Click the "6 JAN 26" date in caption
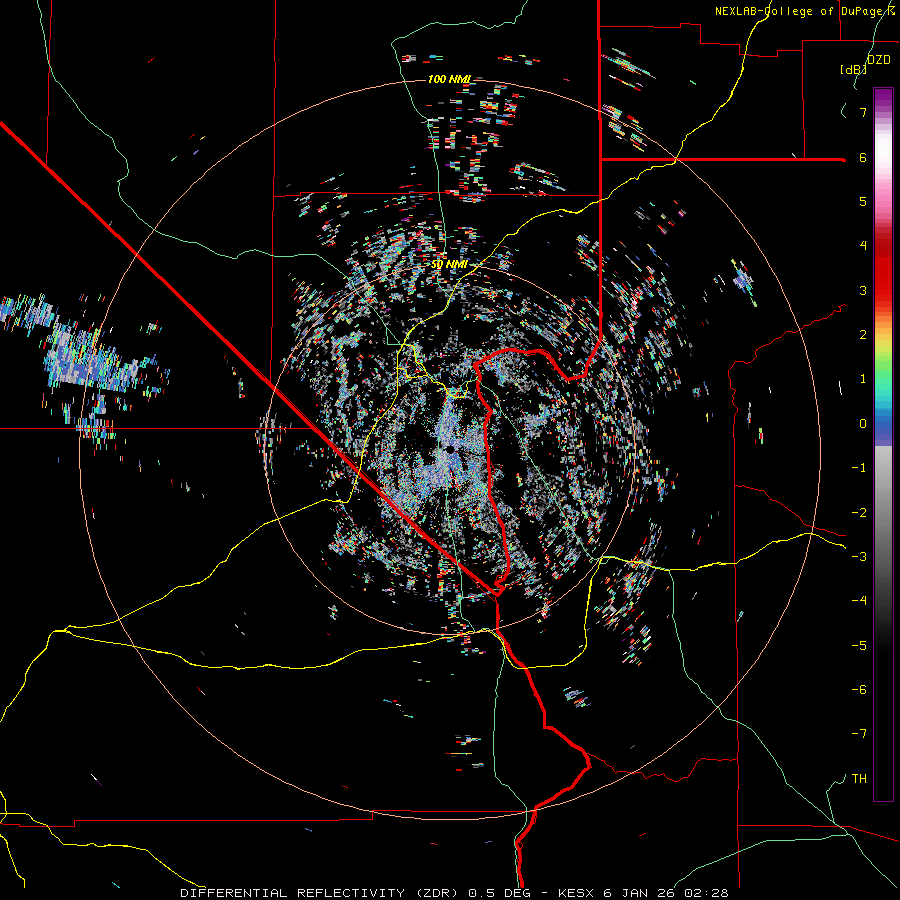This screenshot has width=900, height=900. tap(639, 893)
